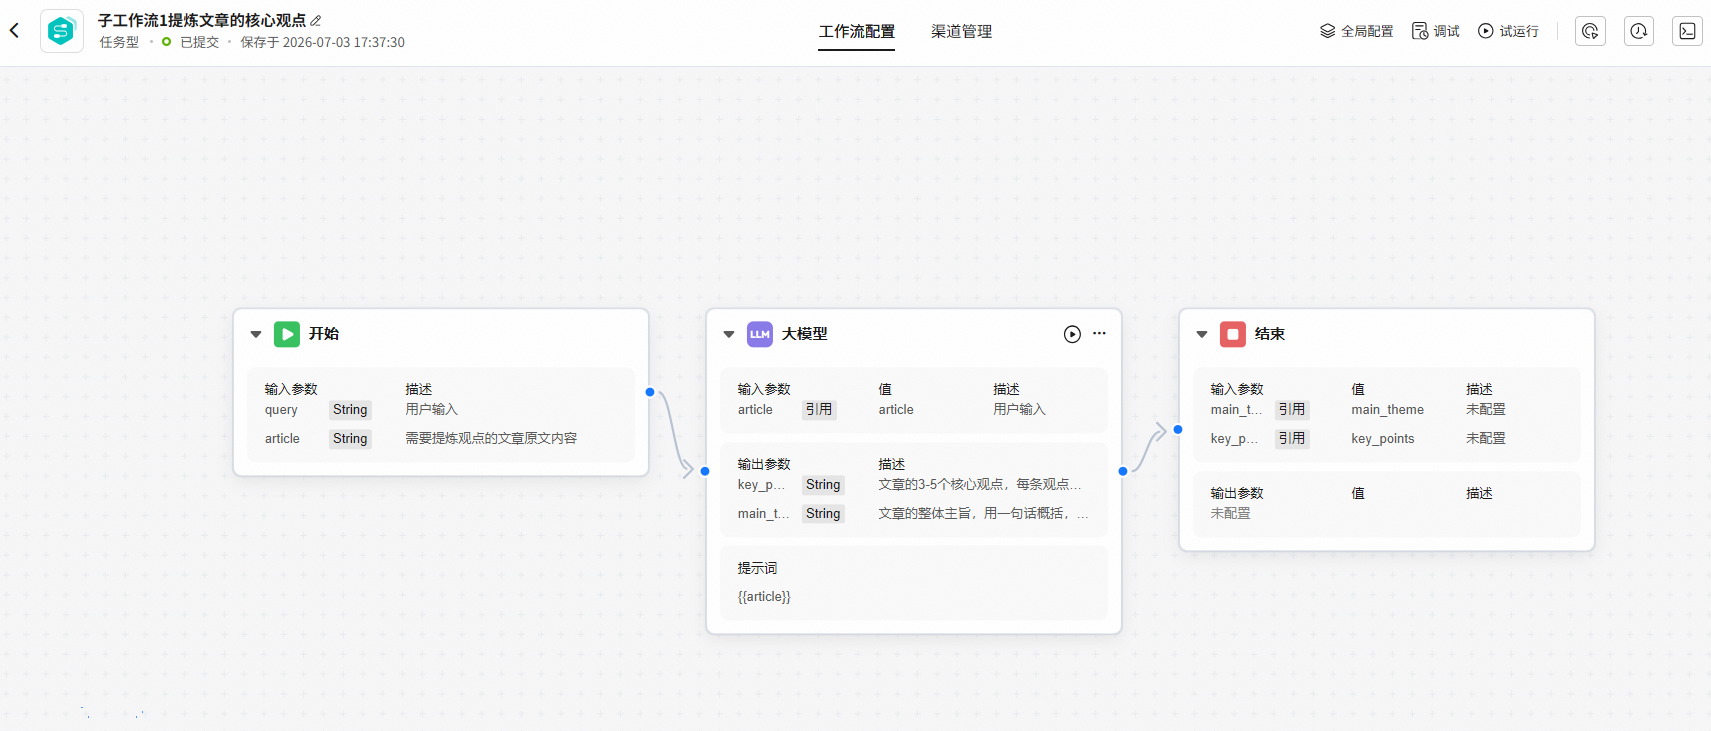Click String type tag of query row
The height and width of the screenshot is (731, 1711).
click(x=350, y=410)
